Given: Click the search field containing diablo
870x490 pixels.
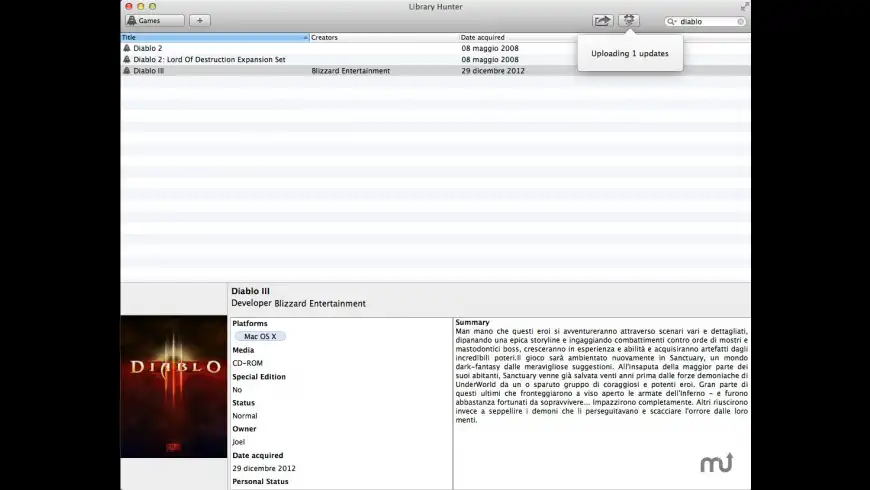Looking at the screenshot, I should pos(705,21).
